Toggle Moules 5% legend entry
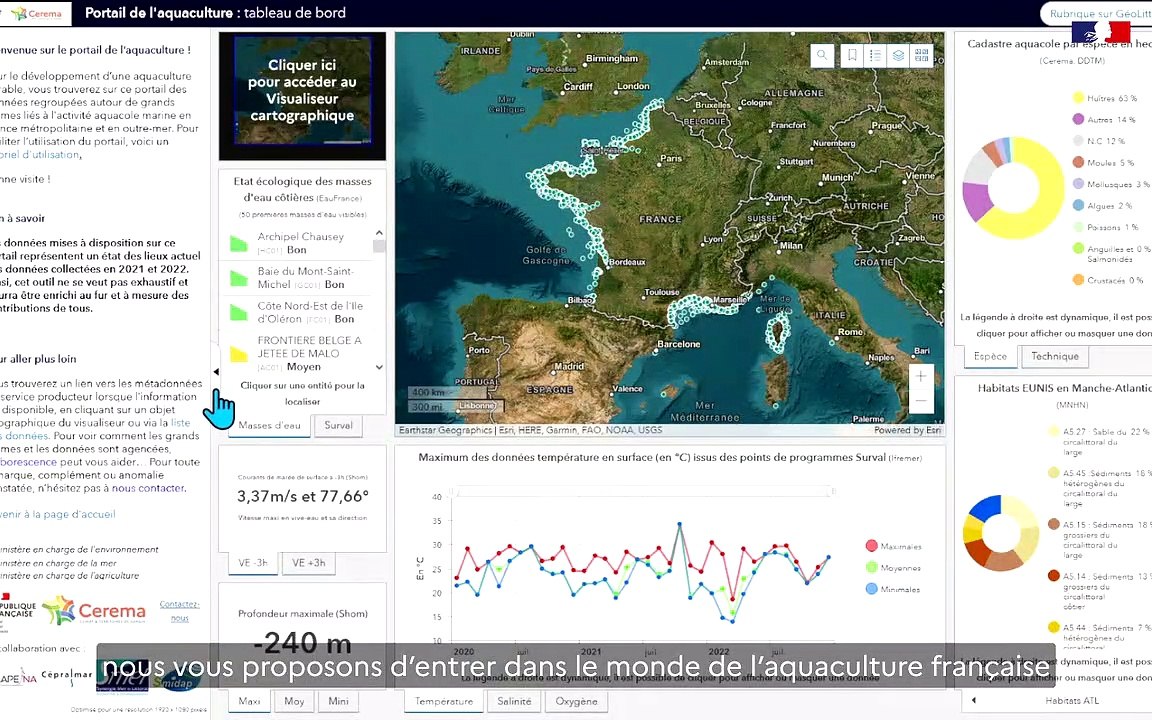 point(1104,162)
